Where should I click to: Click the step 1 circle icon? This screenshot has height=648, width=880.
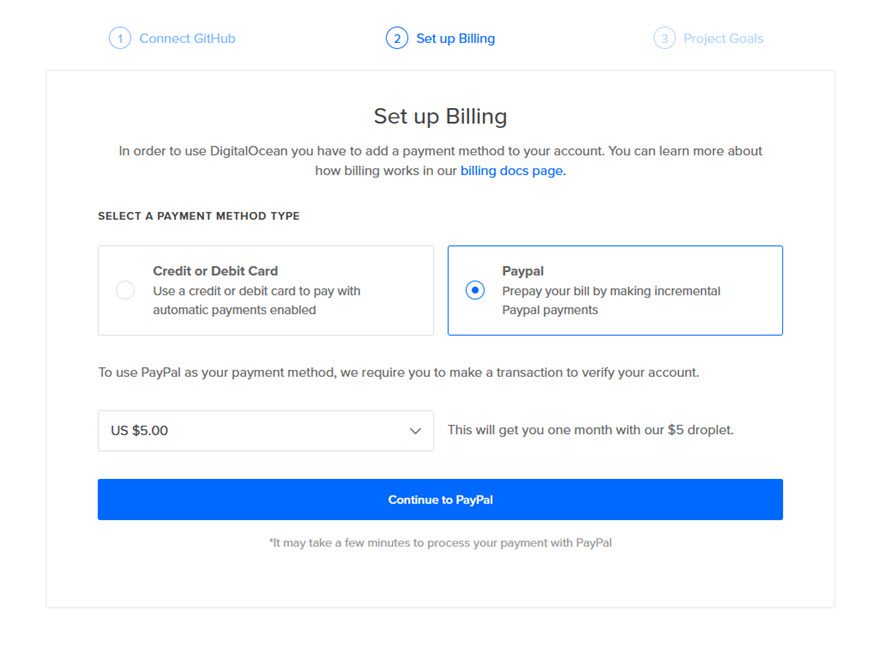[120, 39]
